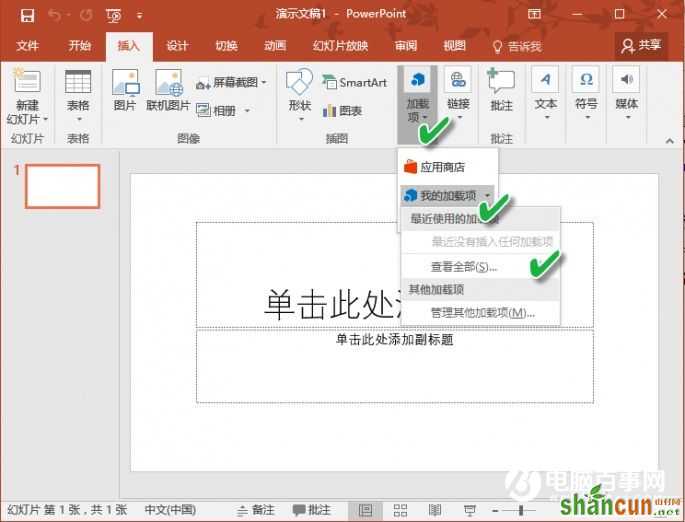
Task: Click 幻灯片 第 1 张, 共 1 张 status text
Action: (67, 510)
